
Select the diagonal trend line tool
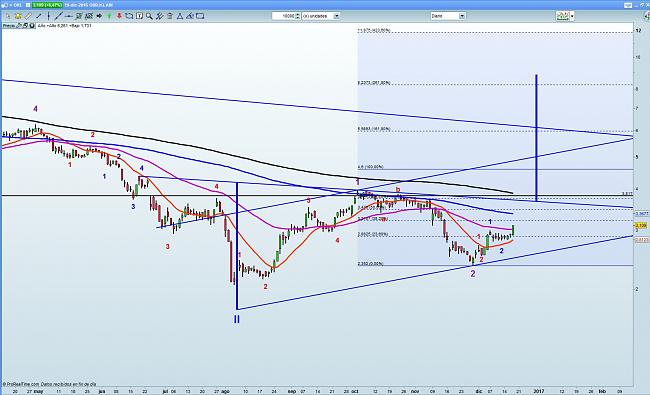58,16
